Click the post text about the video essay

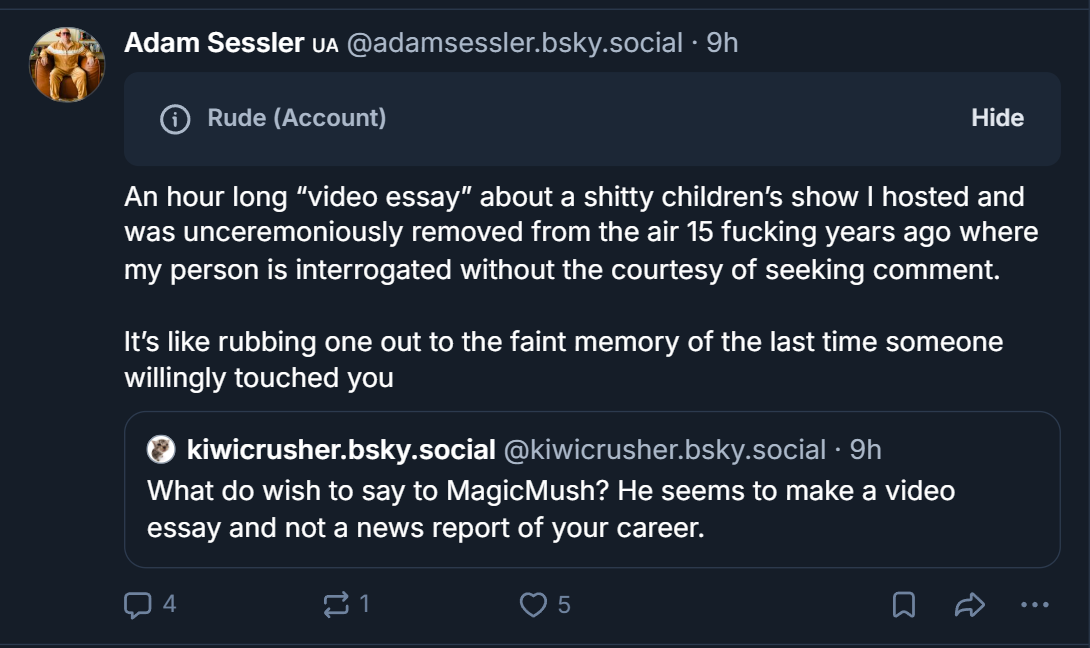coord(581,287)
